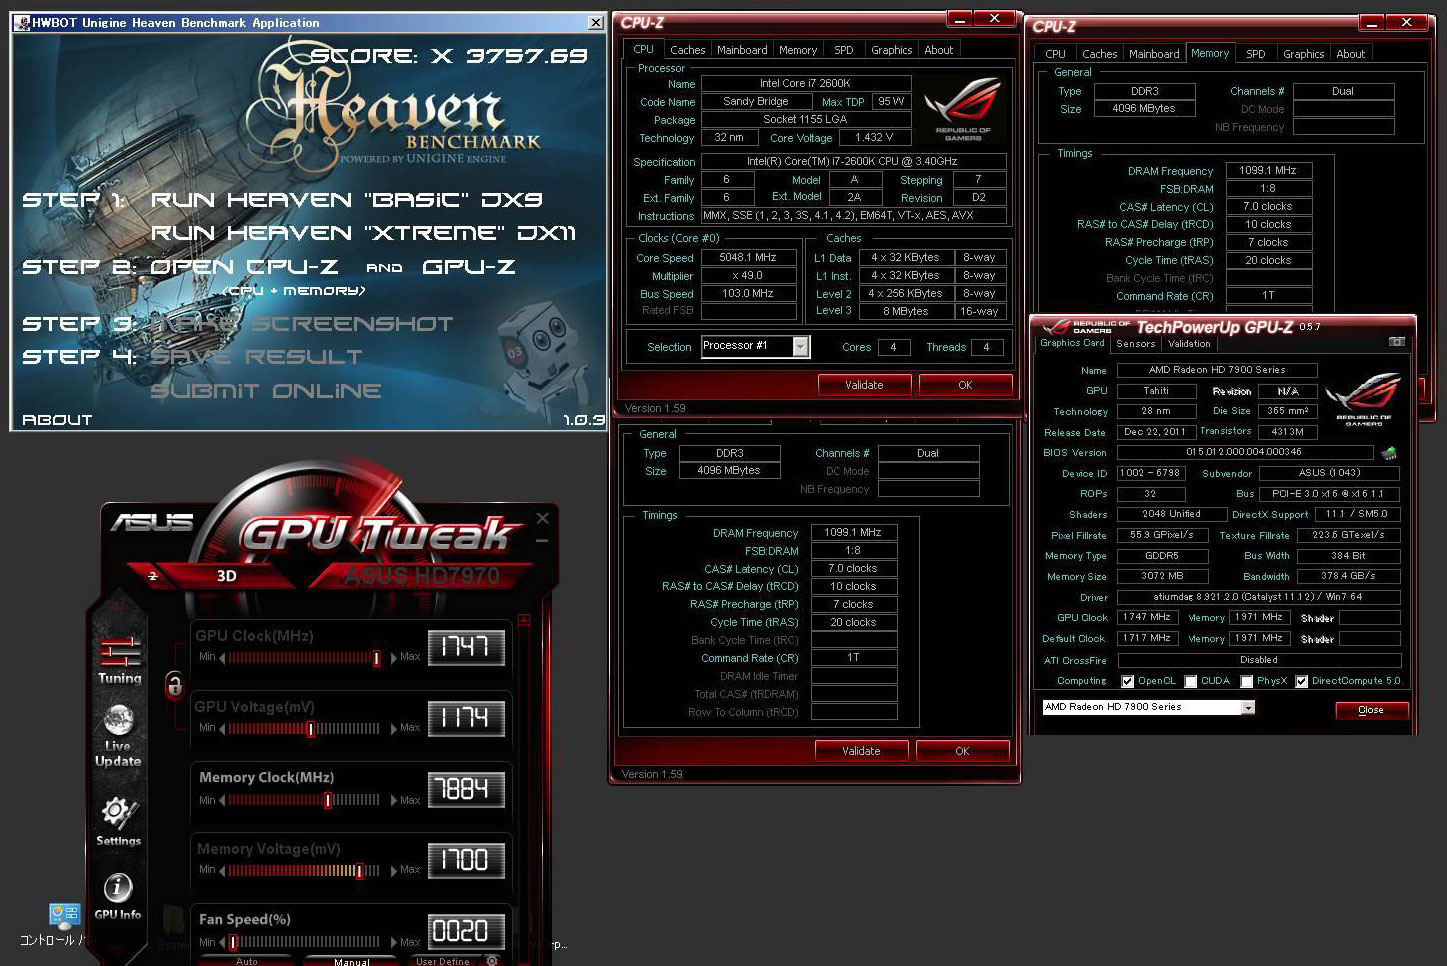
Task: Click the Memory Clock value field 7884
Action: (x=466, y=790)
